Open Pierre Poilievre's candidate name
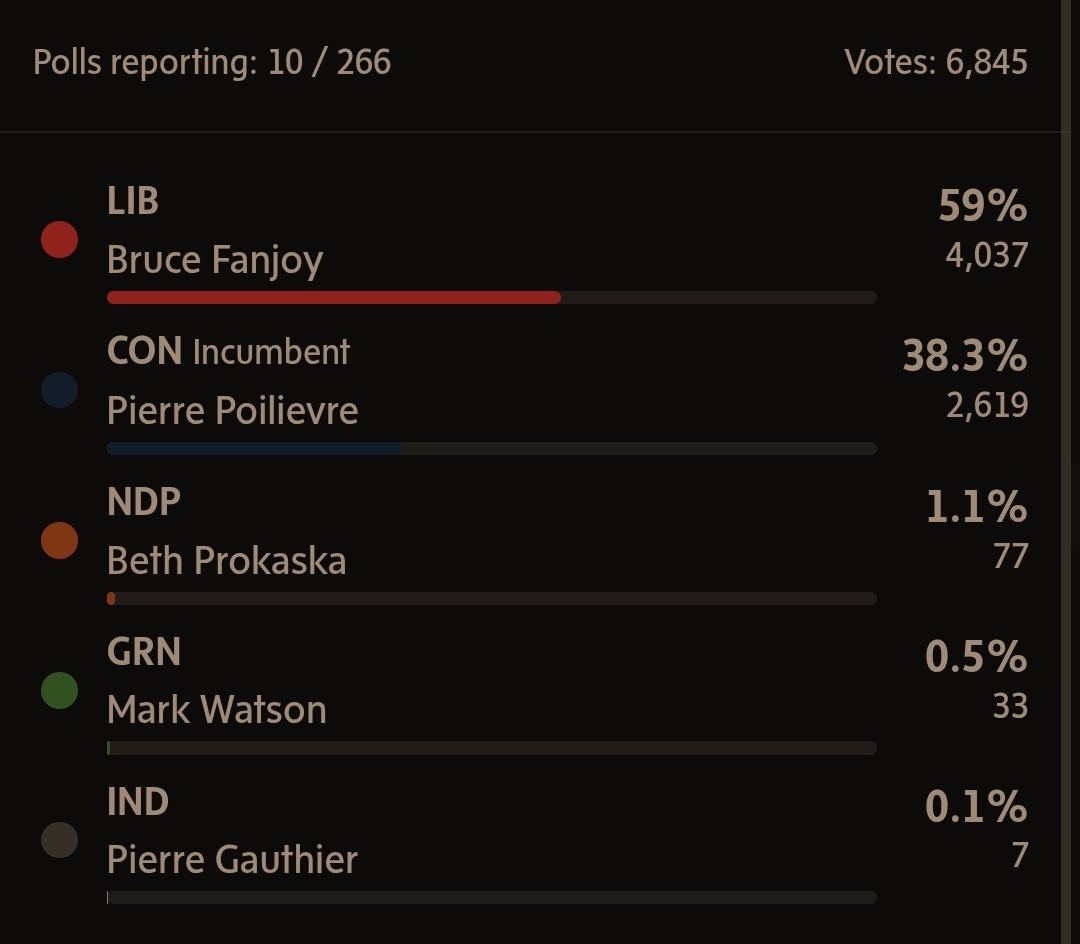This screenshot has width=1080, height=944. [x=232, y=410]
